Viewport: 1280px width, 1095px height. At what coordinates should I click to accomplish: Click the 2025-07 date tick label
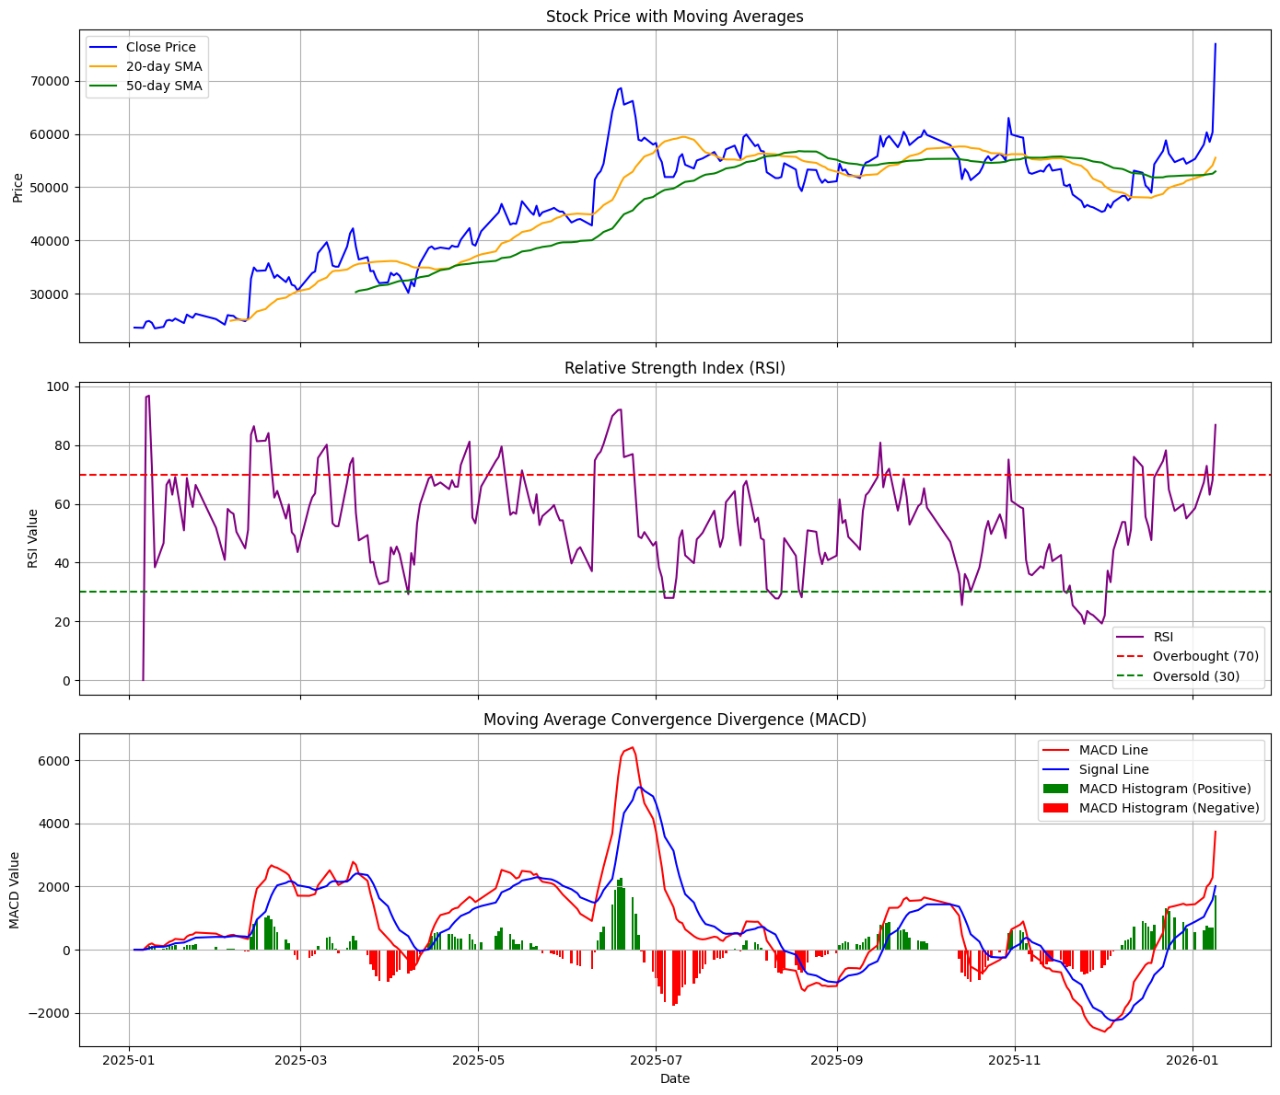[x=656, y=1060]
